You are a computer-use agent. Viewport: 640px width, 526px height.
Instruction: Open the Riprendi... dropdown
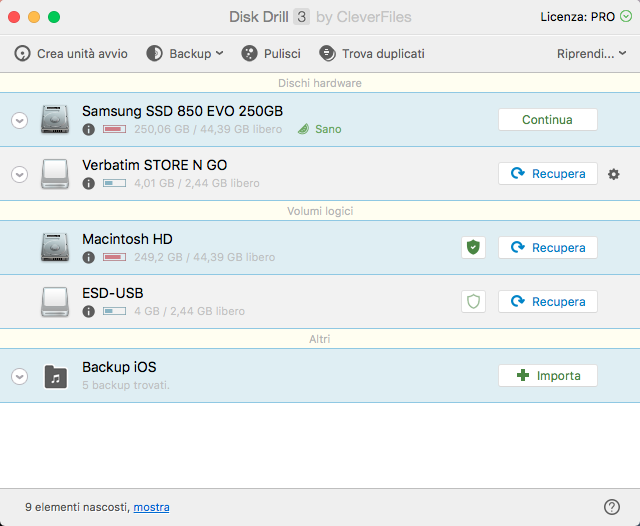pos(591,53)
